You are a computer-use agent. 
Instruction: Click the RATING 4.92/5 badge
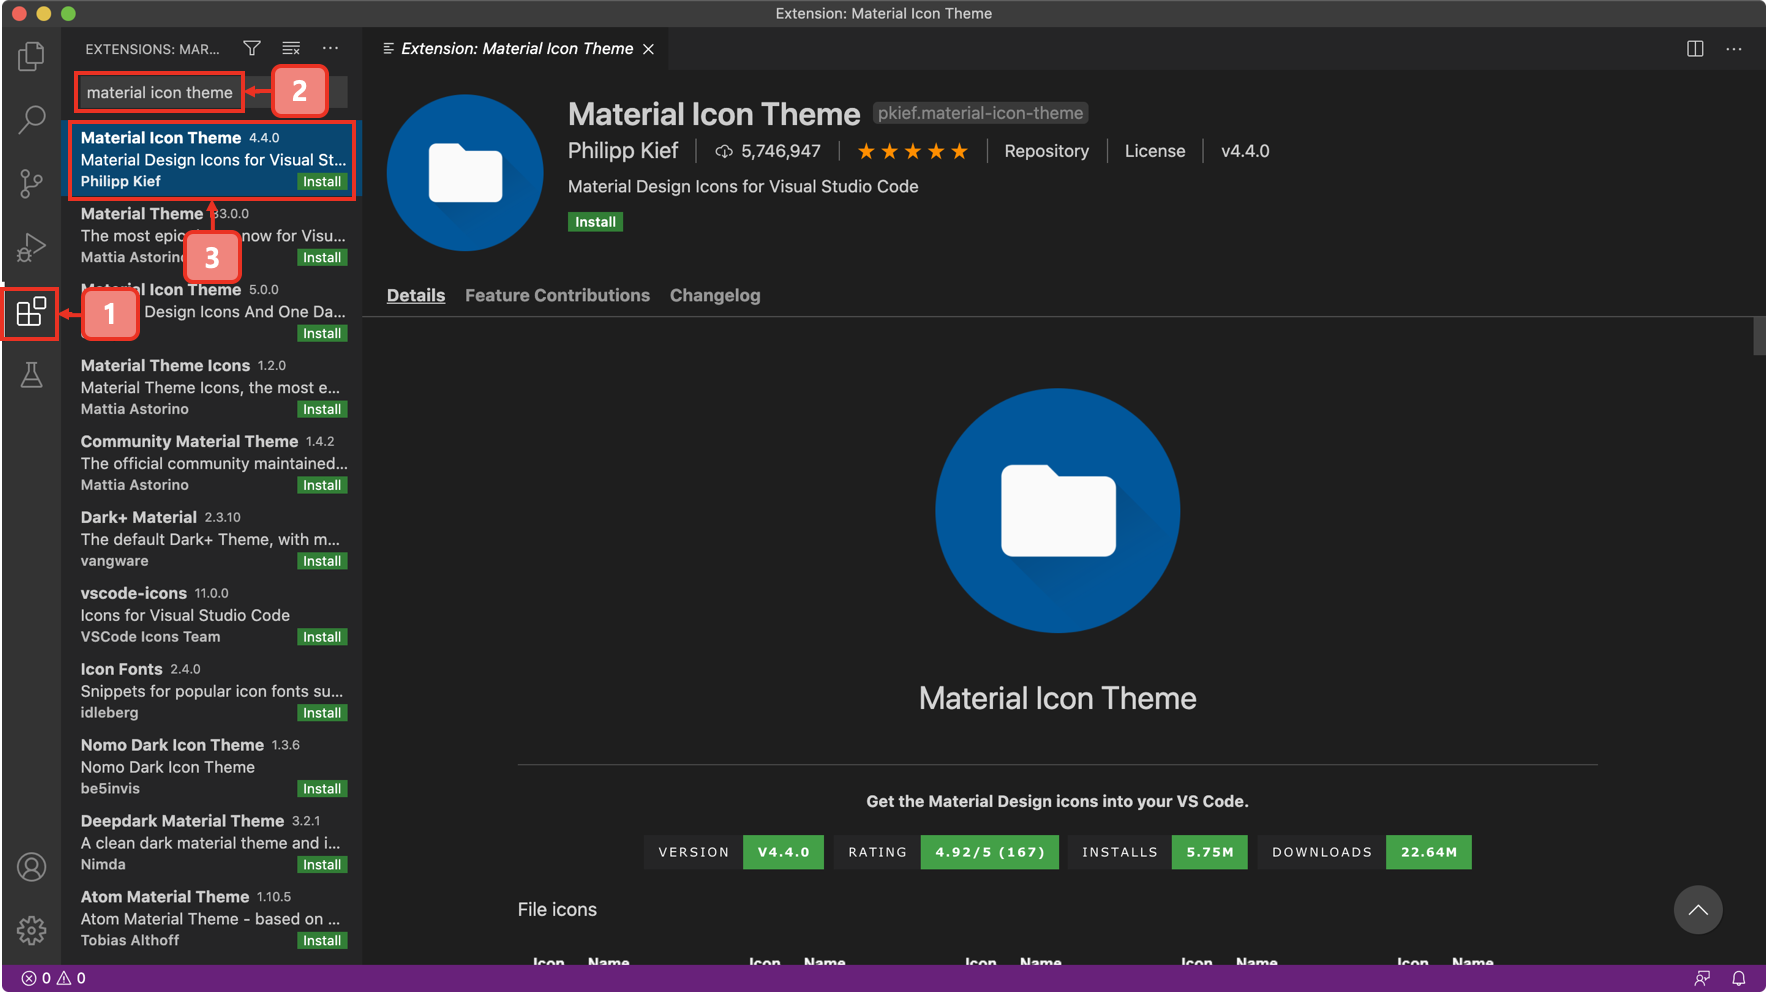click(x=946, y=852)
